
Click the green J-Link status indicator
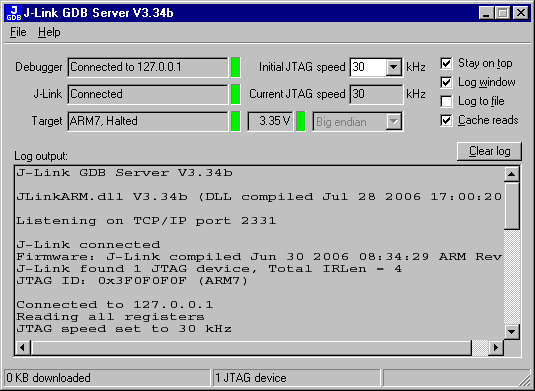pyautogui.click(x=236, y=94)
